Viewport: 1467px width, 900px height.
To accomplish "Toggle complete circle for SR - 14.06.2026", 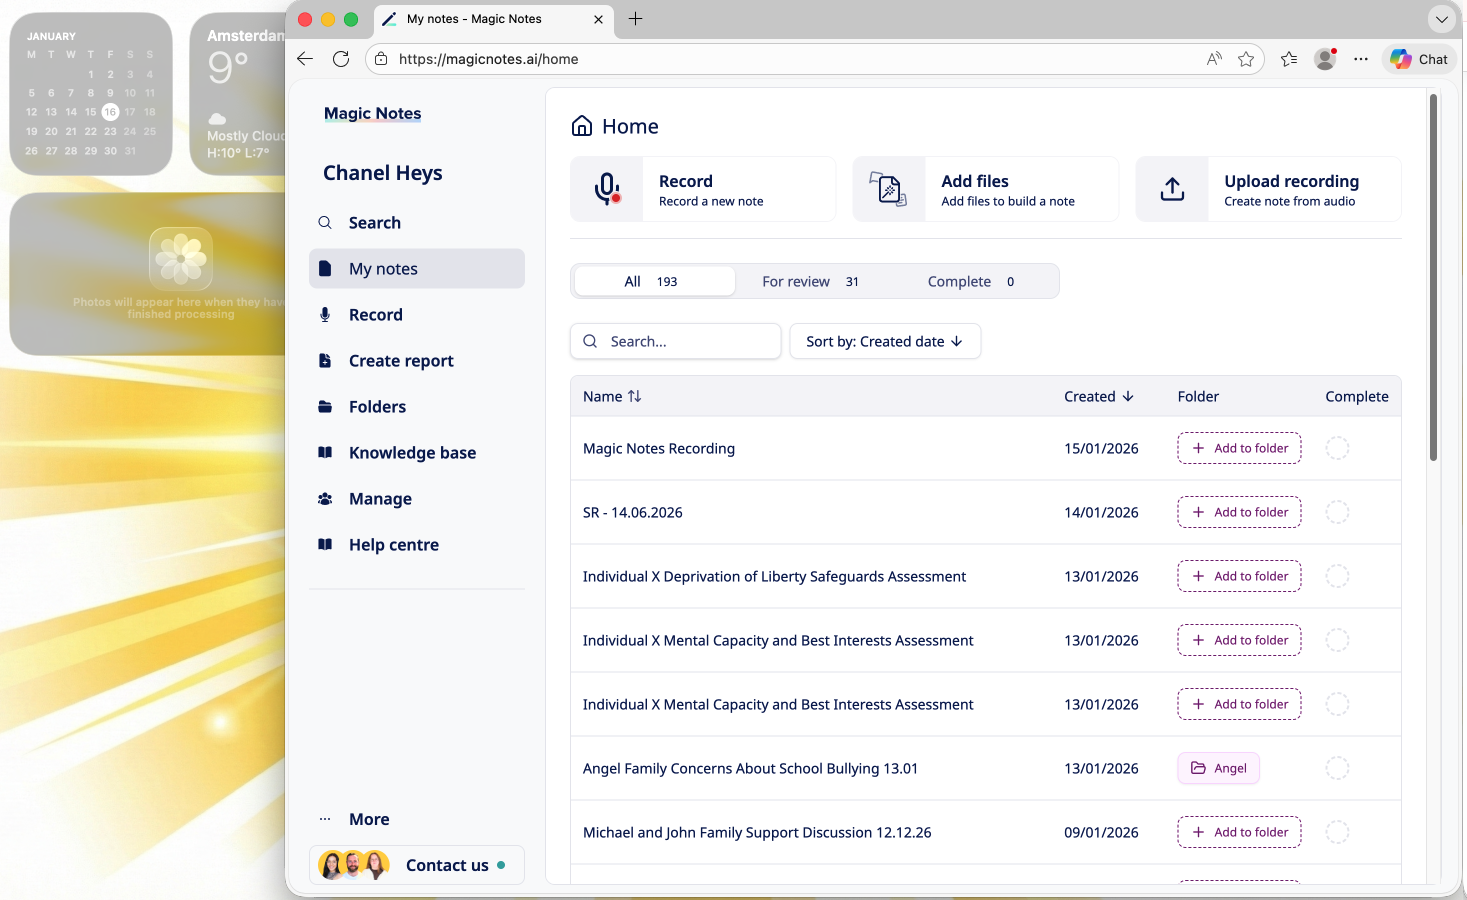I will (1337, 512).
